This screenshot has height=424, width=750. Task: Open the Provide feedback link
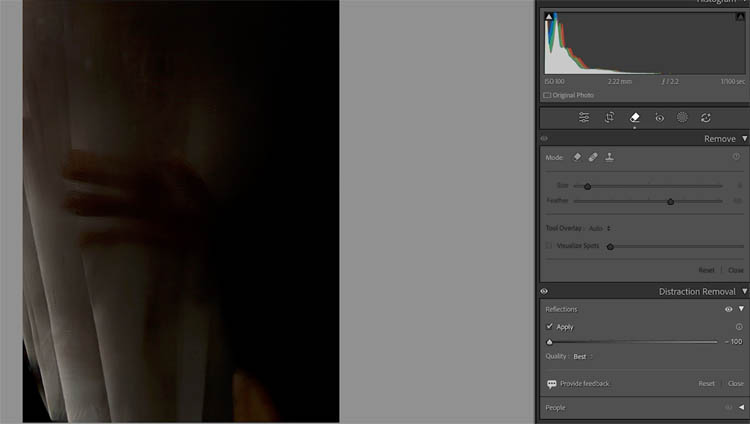[585, 384]
